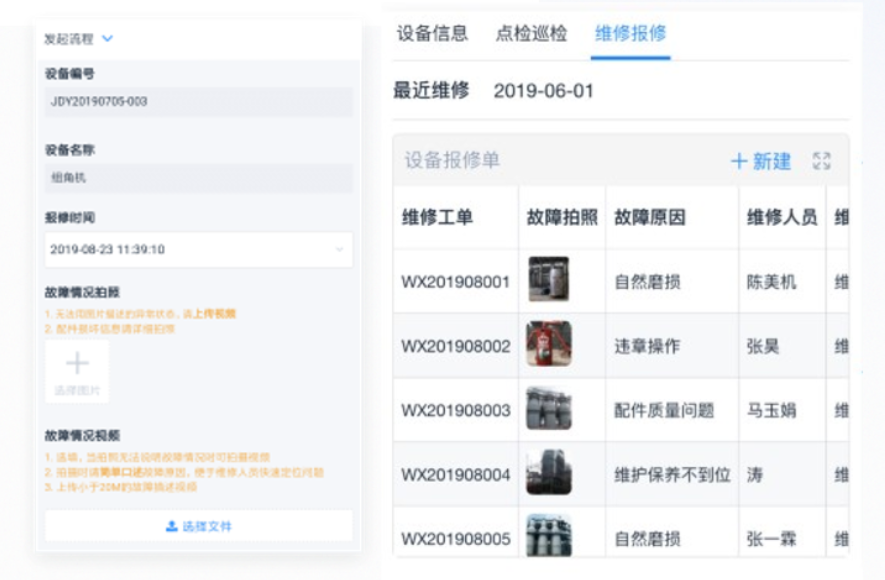
Task: Click work order WX201908005
Action: tap(455, 539)
